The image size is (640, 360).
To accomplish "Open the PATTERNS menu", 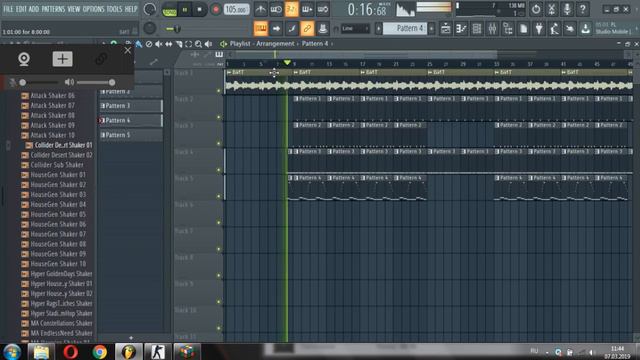I will [53, 9].
